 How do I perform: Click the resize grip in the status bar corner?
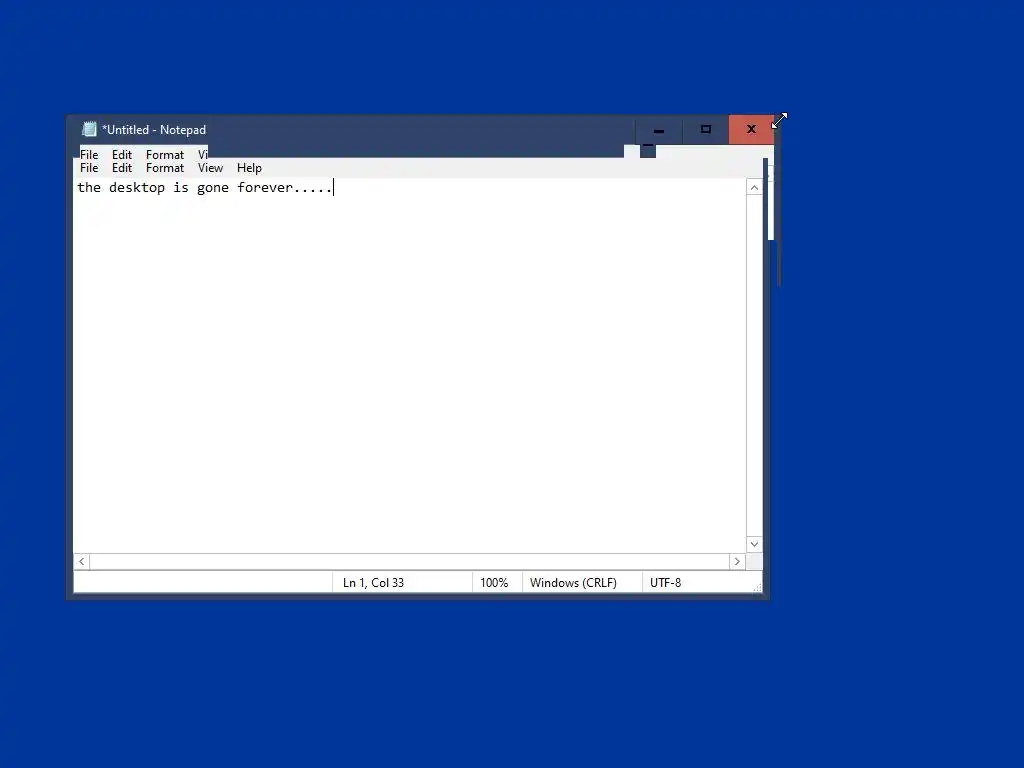point(757,588)
